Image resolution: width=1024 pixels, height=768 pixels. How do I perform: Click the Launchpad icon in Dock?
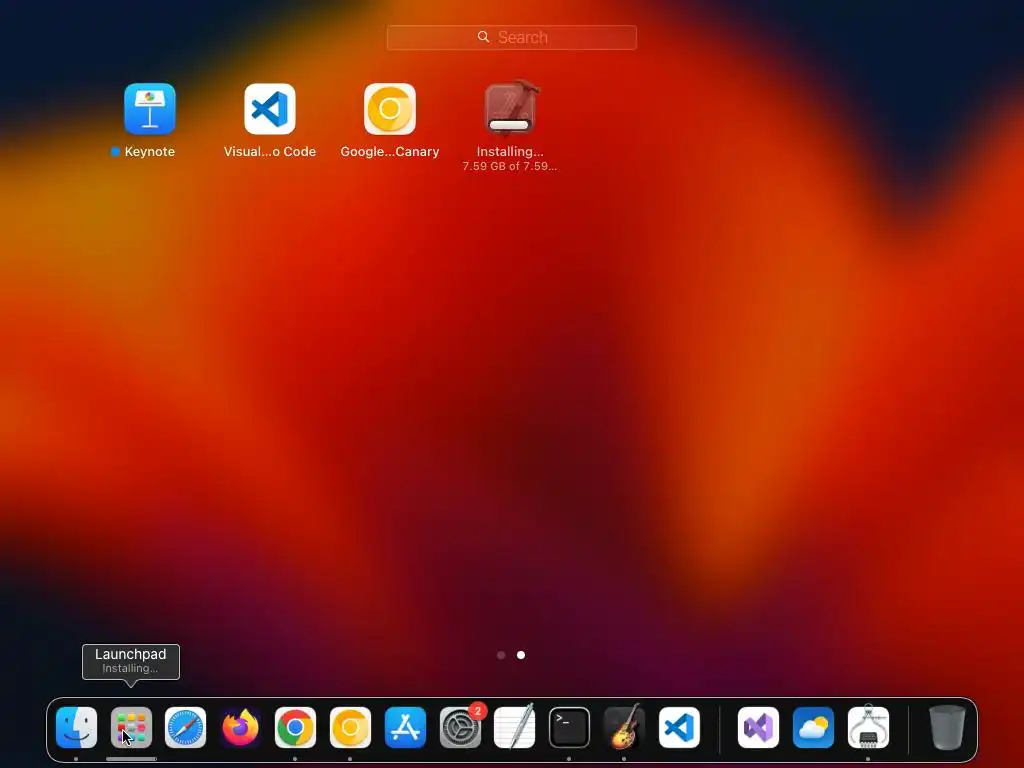click(x=131, y=727)
